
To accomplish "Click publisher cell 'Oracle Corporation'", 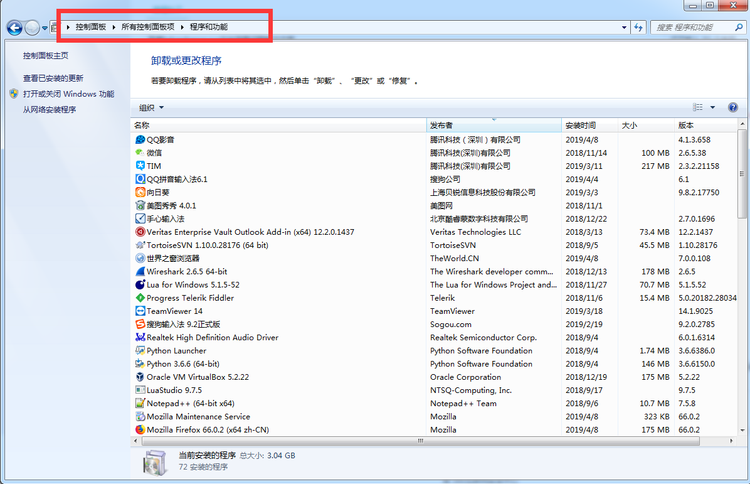I will coord(465,377).
